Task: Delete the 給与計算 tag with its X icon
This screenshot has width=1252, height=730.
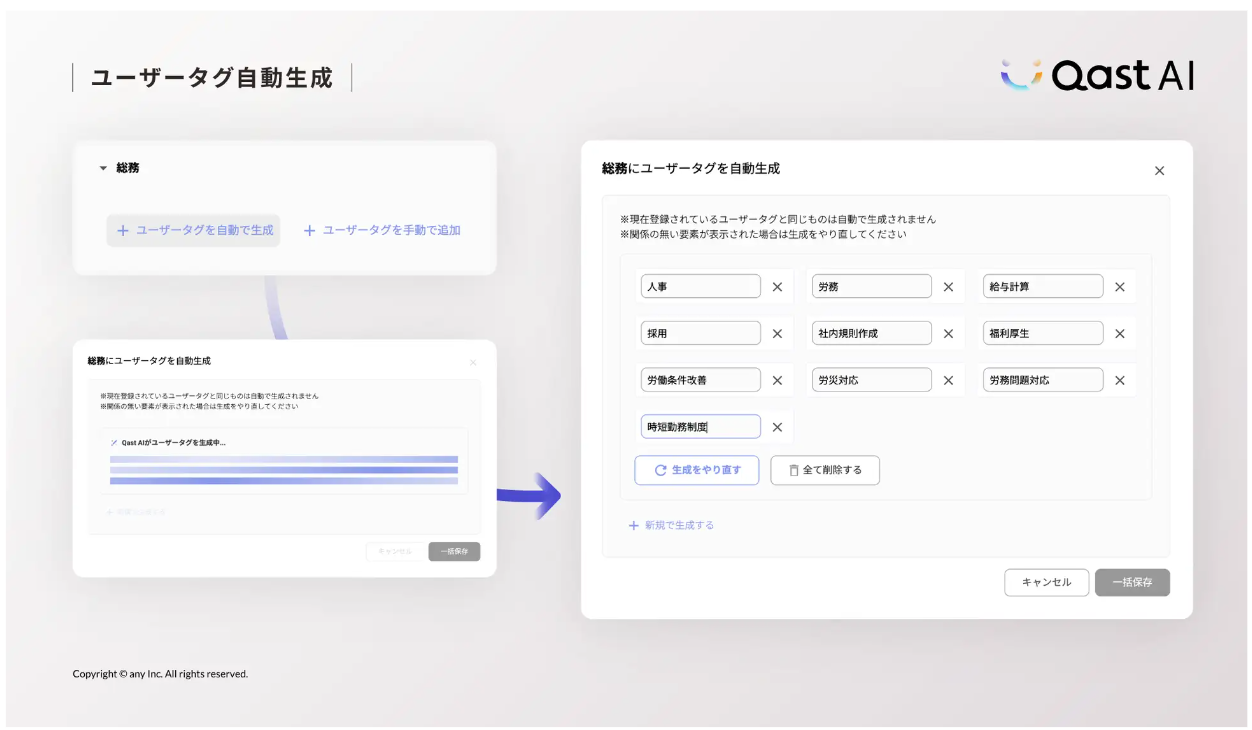Action: pyautogui.click(x=1119, y=286)
